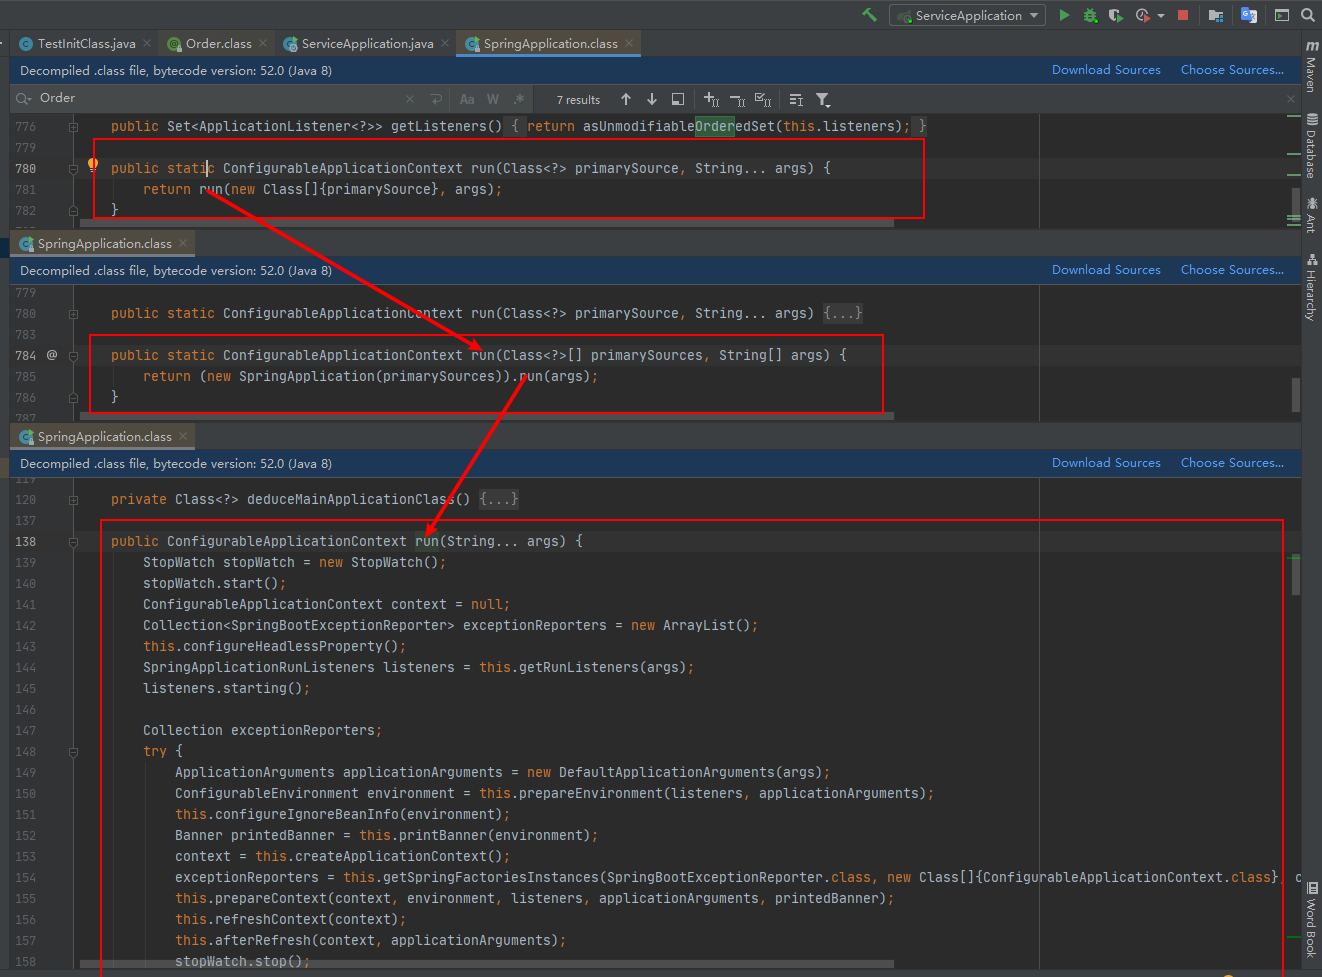Start debugging with the bug icon
The height and width of the screenshot is (977, 1322).
1090,15
